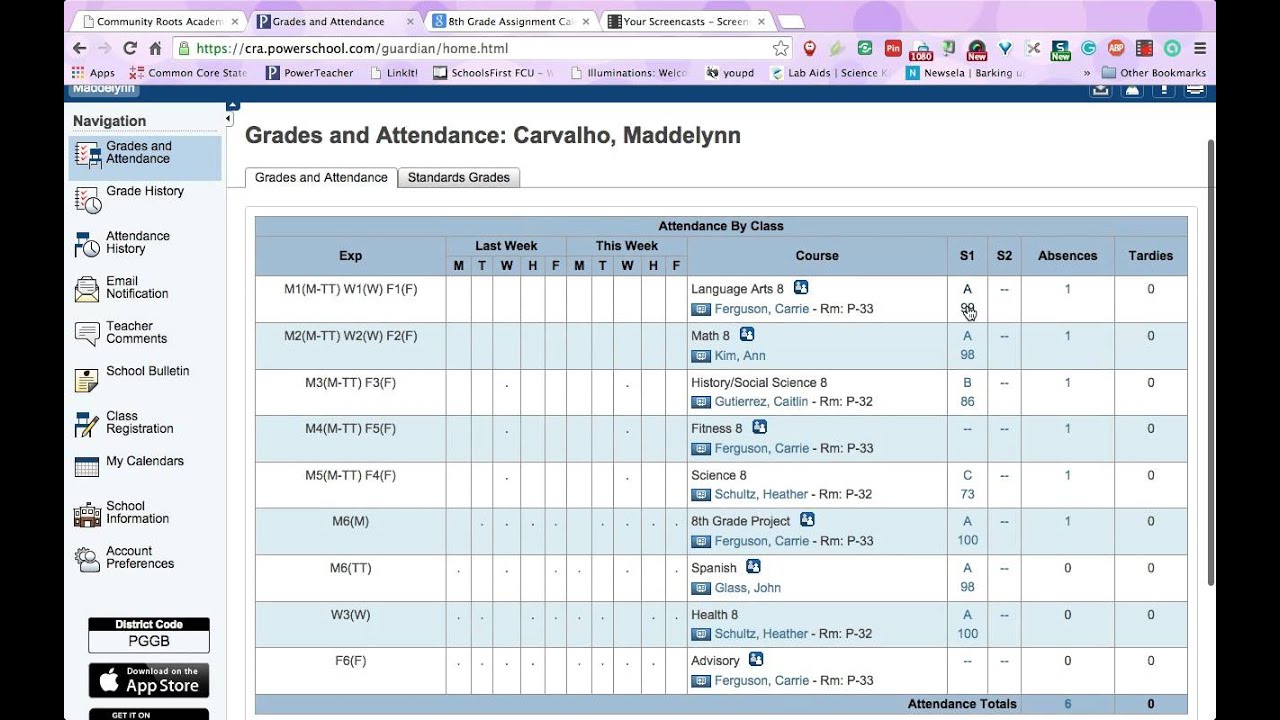Click the PowerSchool print icon in header
1280x720 pixels.
[x=1194, y=90]
